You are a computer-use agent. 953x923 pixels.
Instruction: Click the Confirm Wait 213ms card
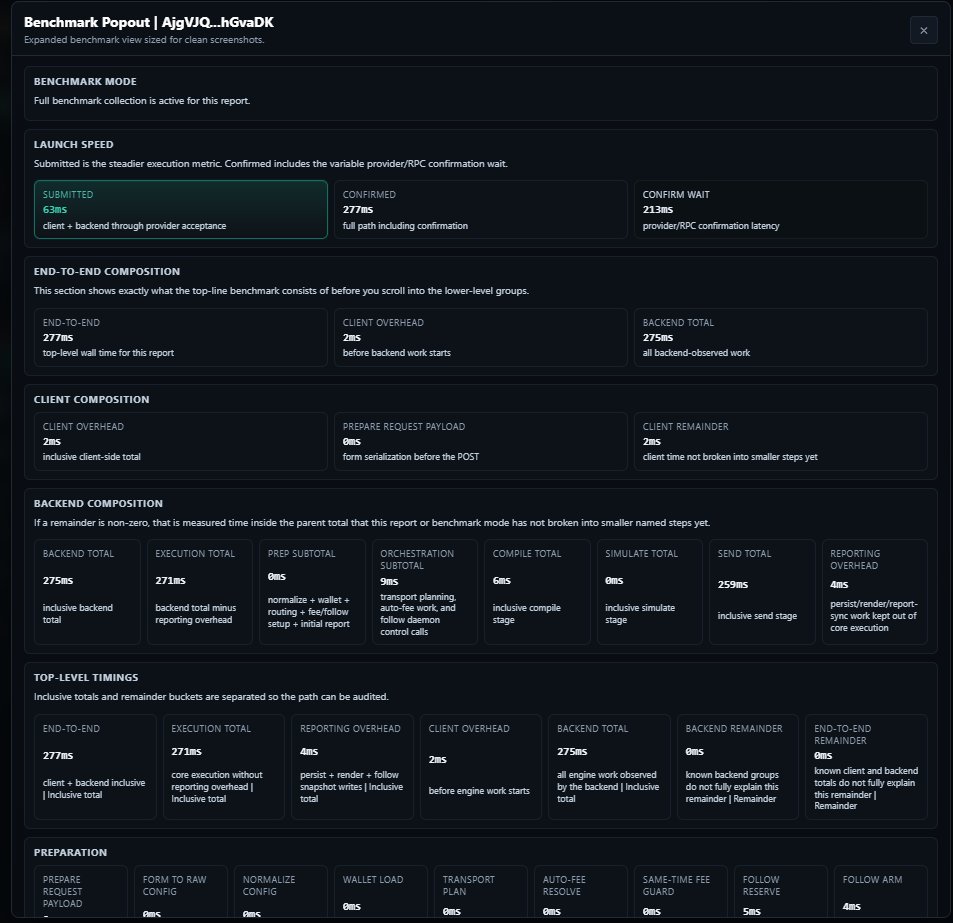[780, 209]
